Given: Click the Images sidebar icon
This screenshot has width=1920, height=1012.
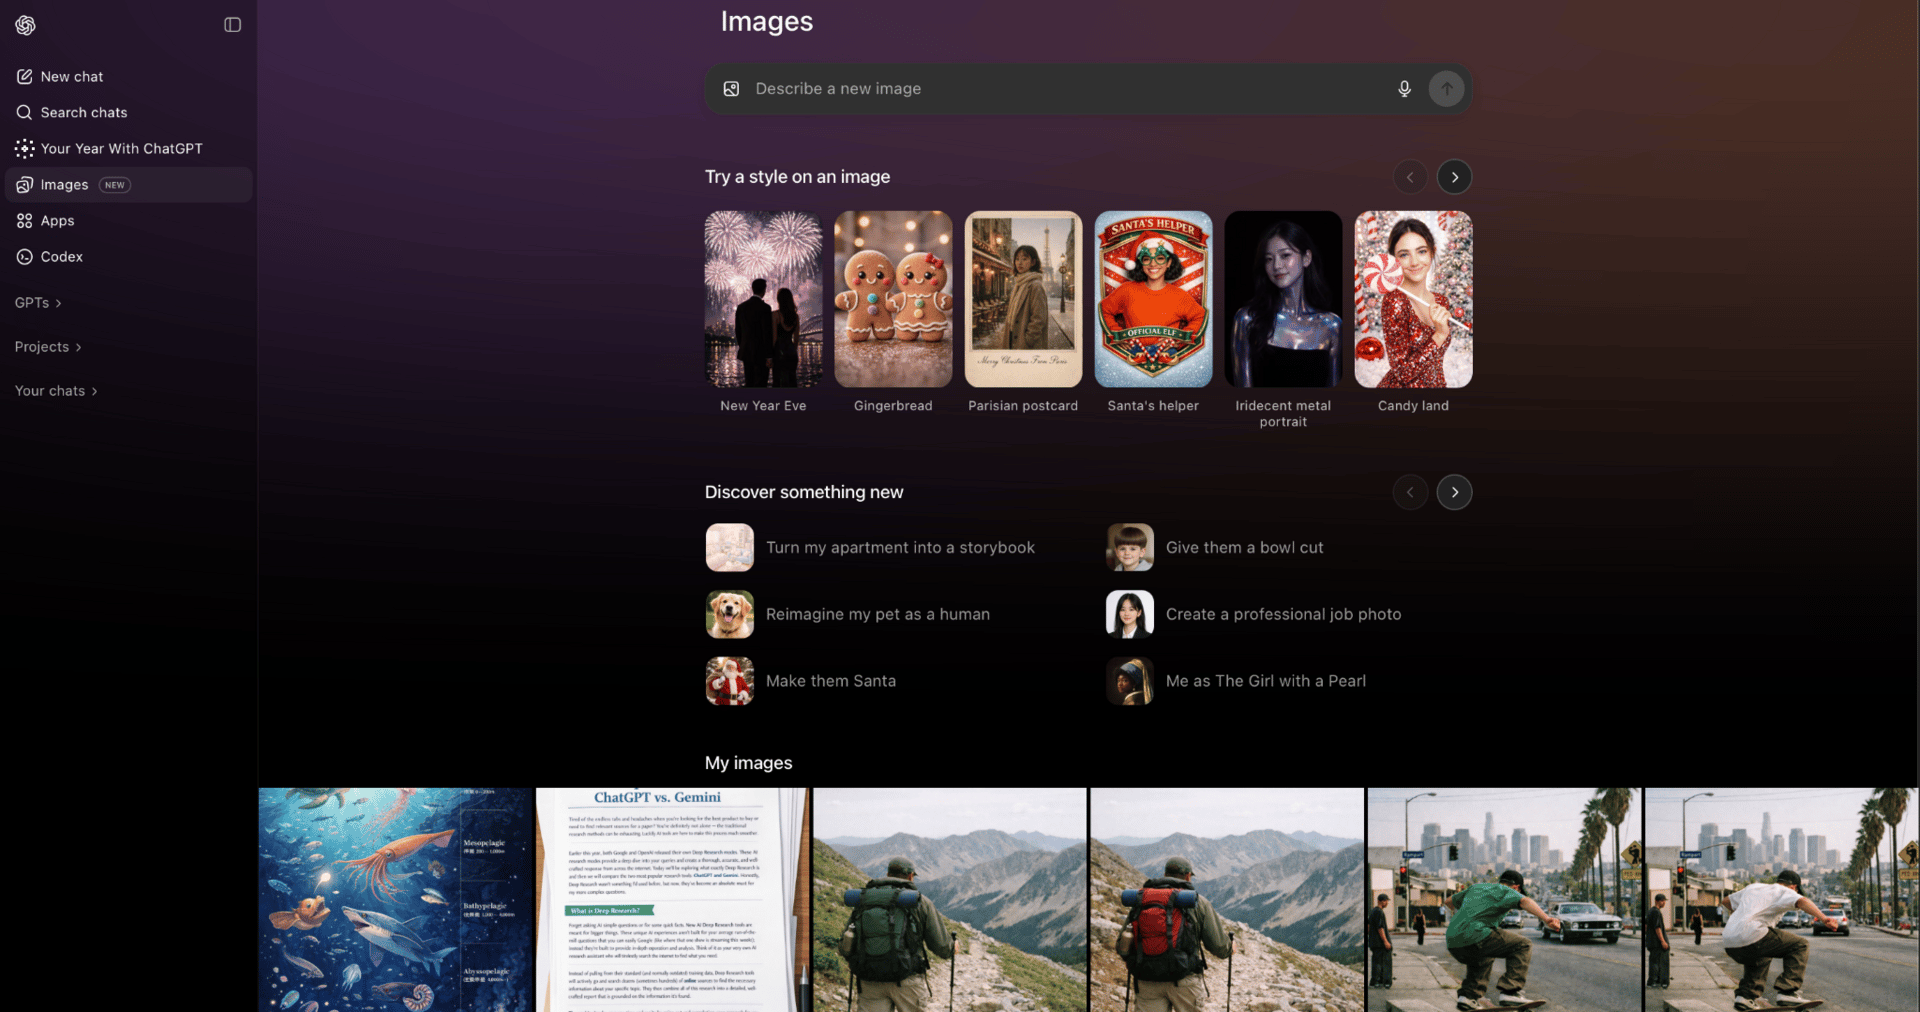Looking at the screenshot, I should point(25,185).
